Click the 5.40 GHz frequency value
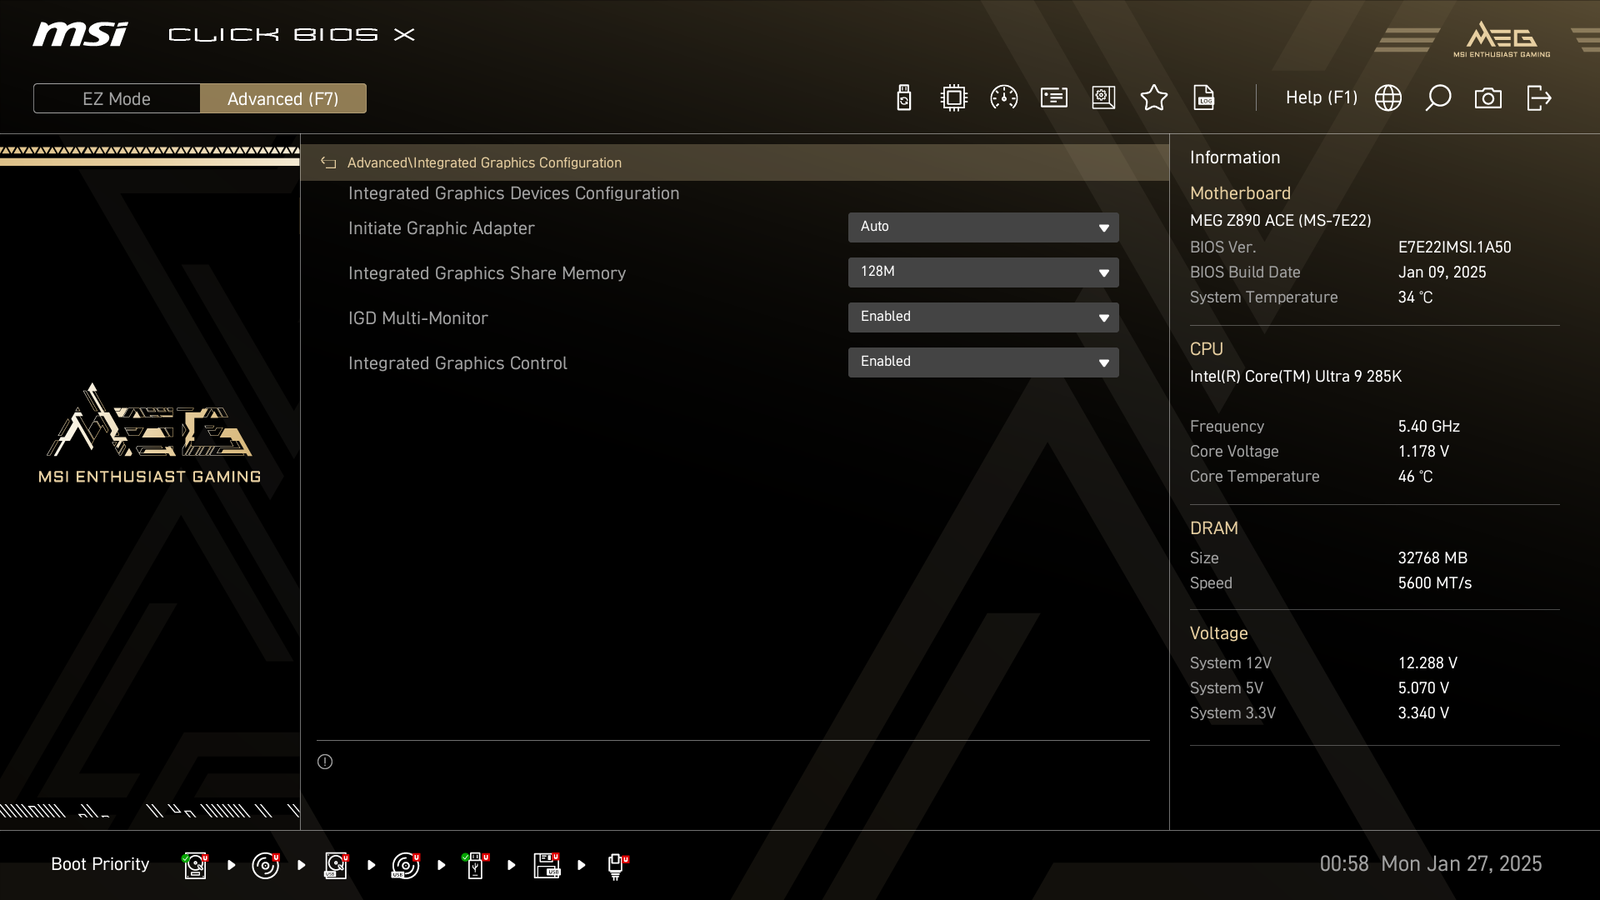 pyautogui.click(x=1428, y=426)
